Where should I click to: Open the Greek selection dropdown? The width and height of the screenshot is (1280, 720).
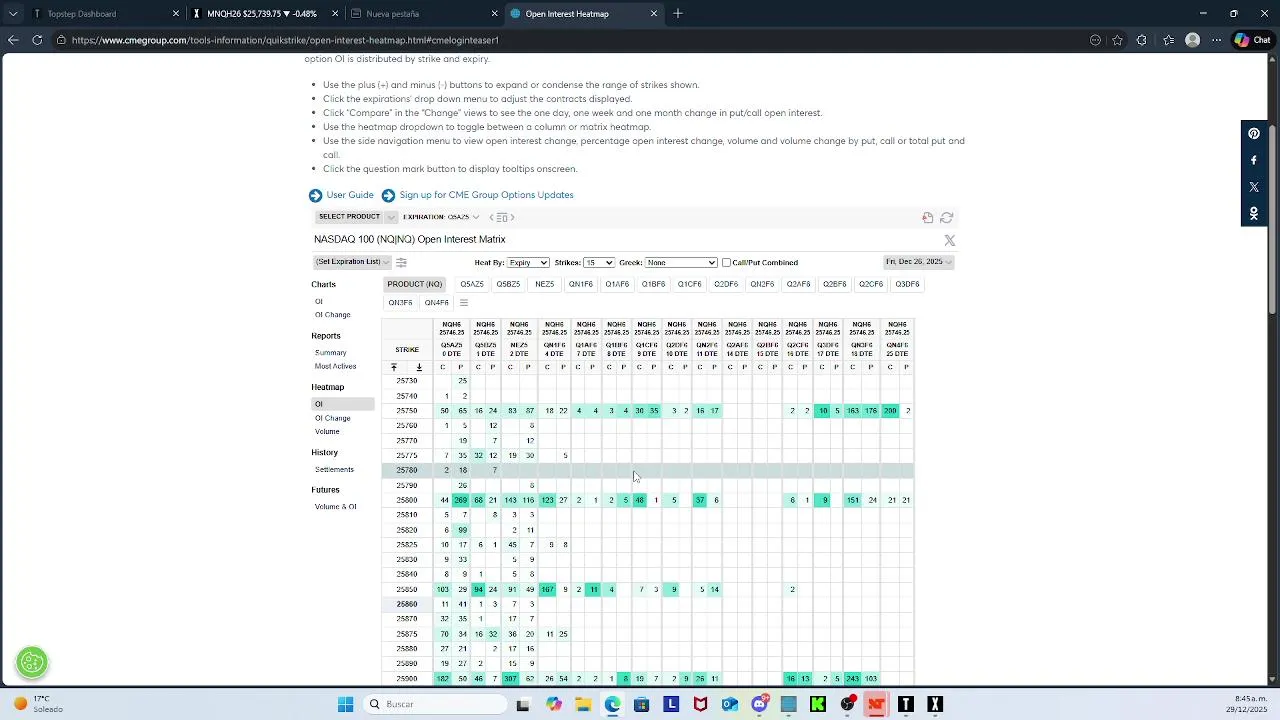(681, 262)
